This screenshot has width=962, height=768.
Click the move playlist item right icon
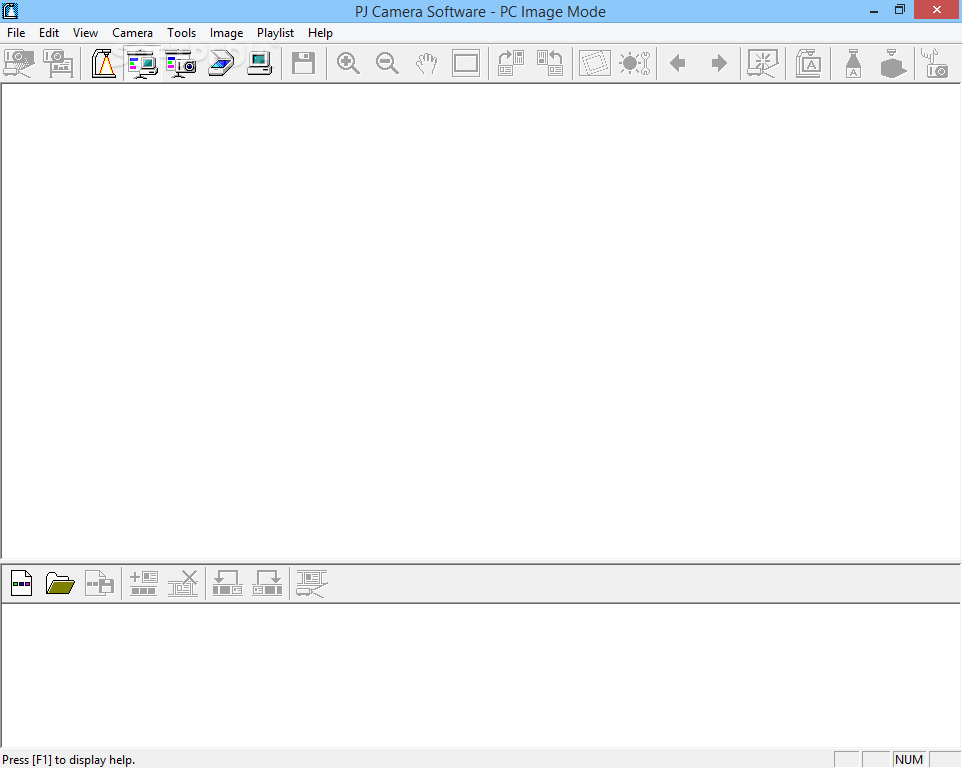click(x=267, y=583)
